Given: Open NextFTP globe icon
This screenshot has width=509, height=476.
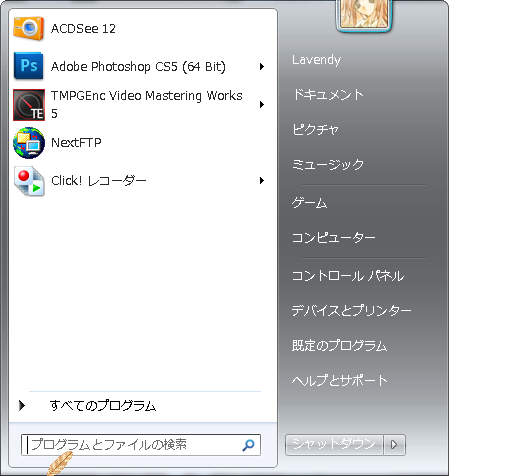Looking at the screenshot, I should pyautogui.click(x=29, y=143).
